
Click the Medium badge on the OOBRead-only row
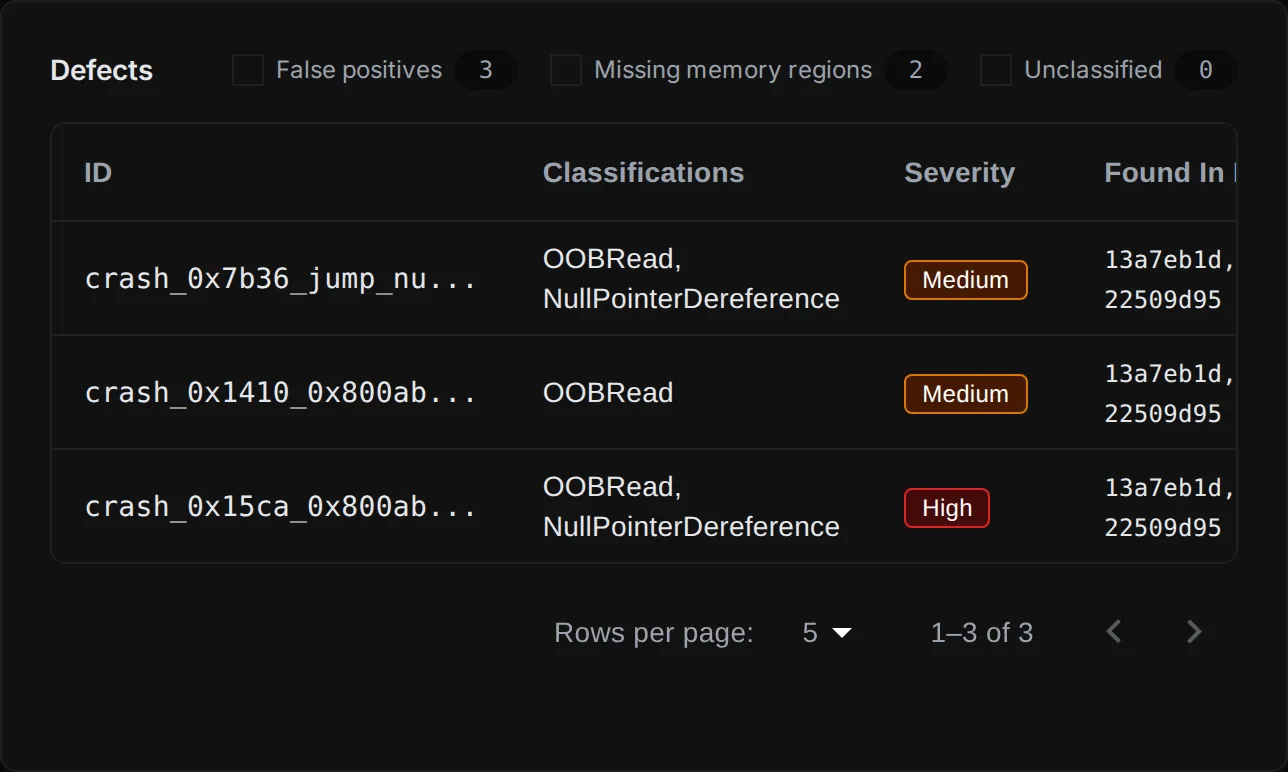coord(965,394)
